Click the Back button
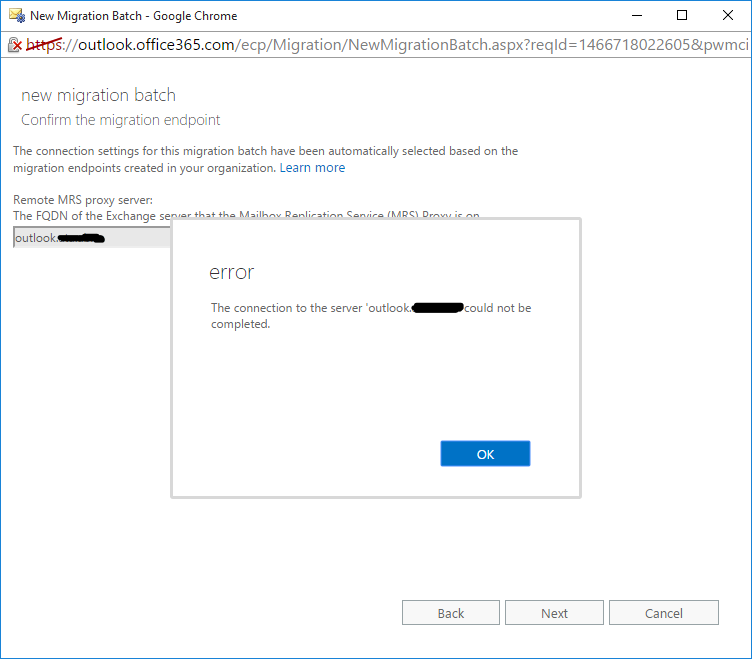Image resolution: width=752 pixels, height=659 pixels. pyautogui.click(x=451, y=613)
